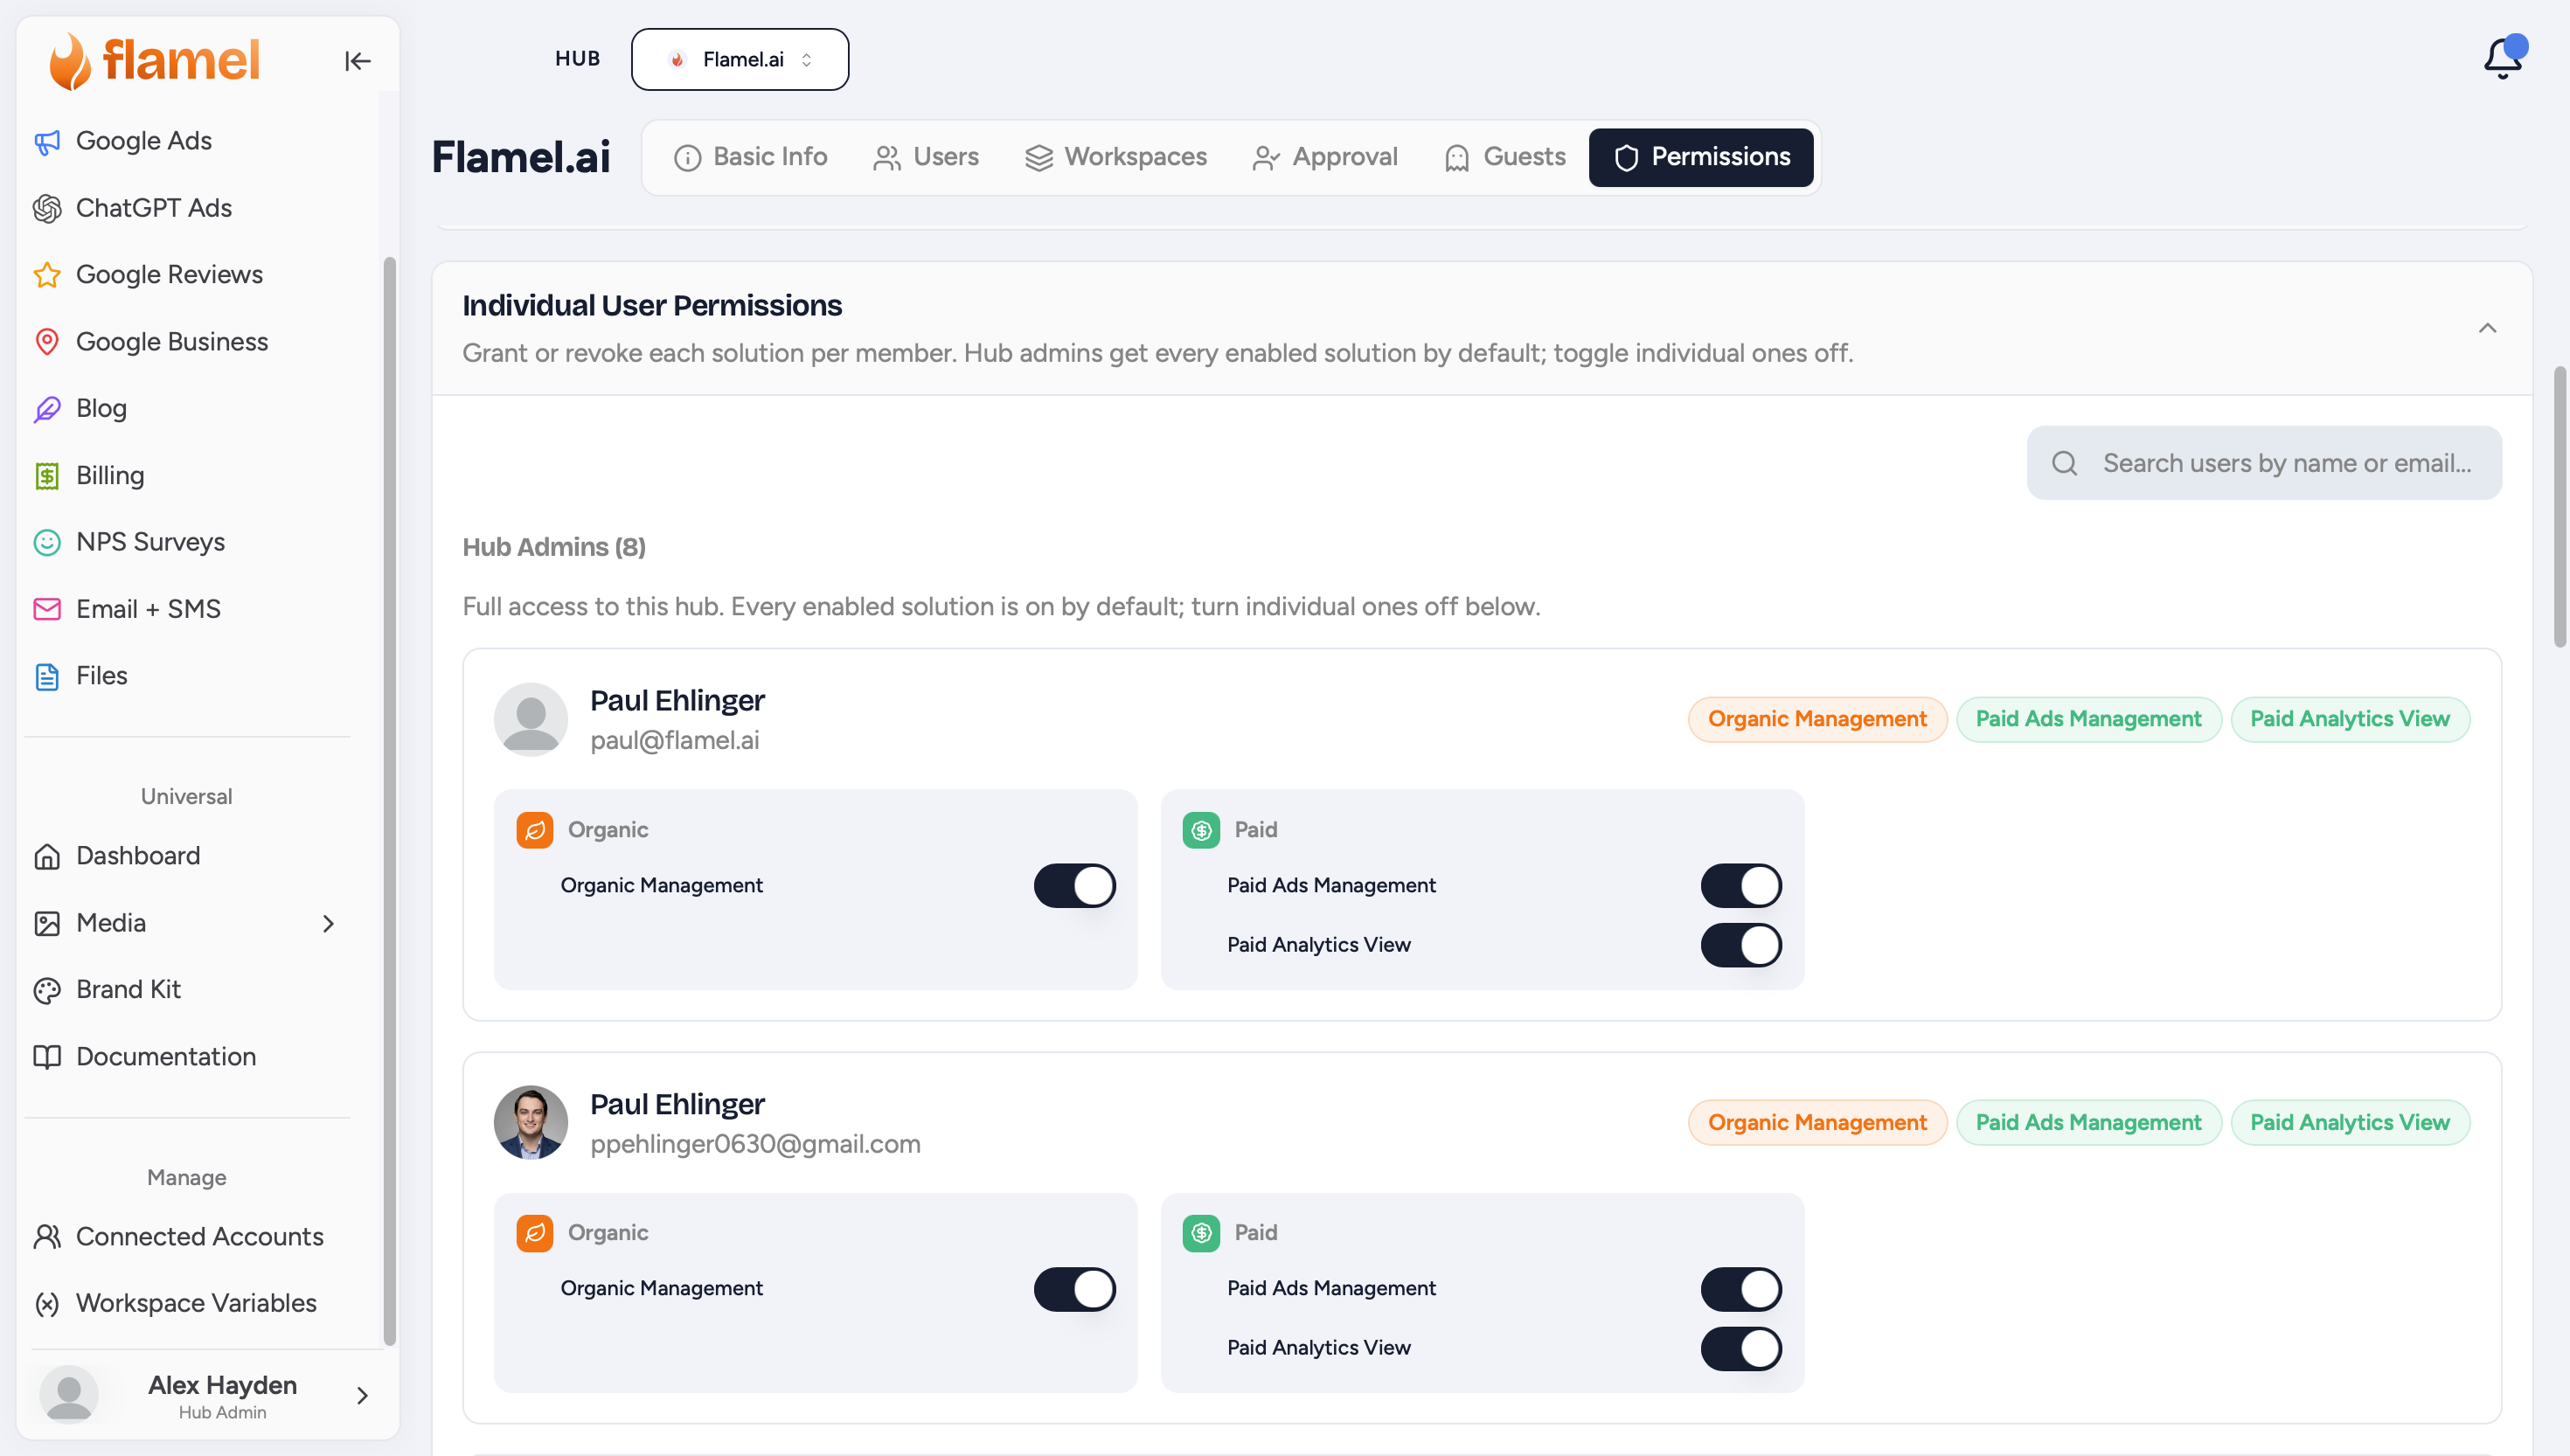Click the Brand Kit palette icon
2570x1456 pixels.
pos(47,990)
